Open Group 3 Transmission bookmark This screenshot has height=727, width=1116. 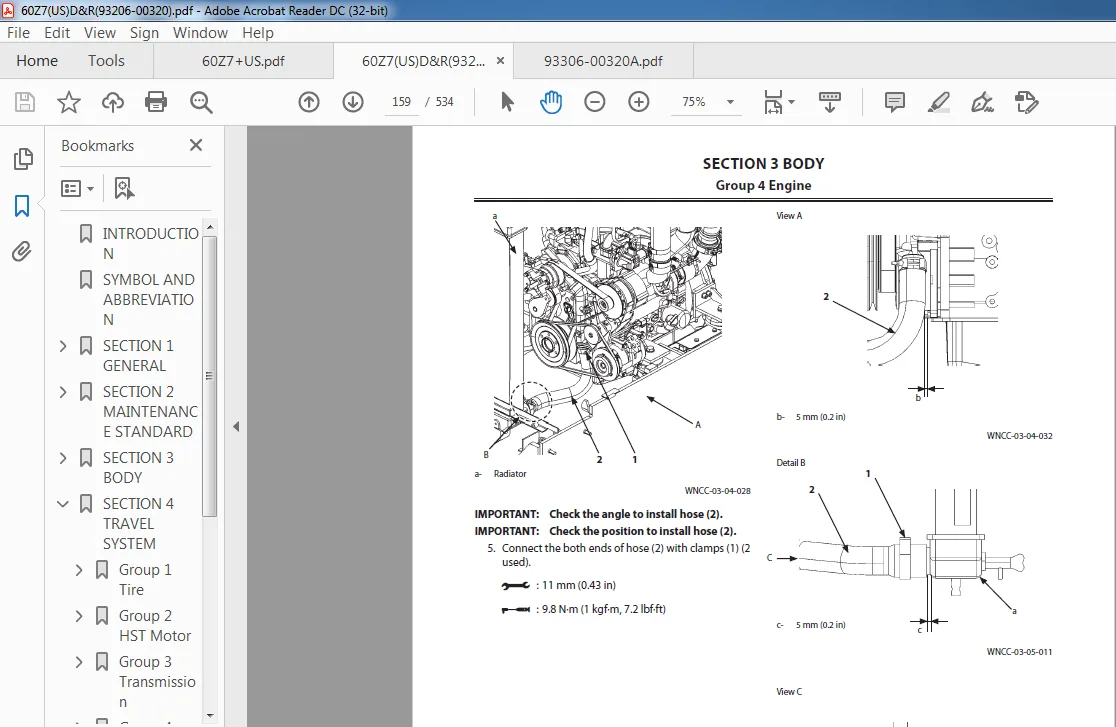click(x=157, y=681)
